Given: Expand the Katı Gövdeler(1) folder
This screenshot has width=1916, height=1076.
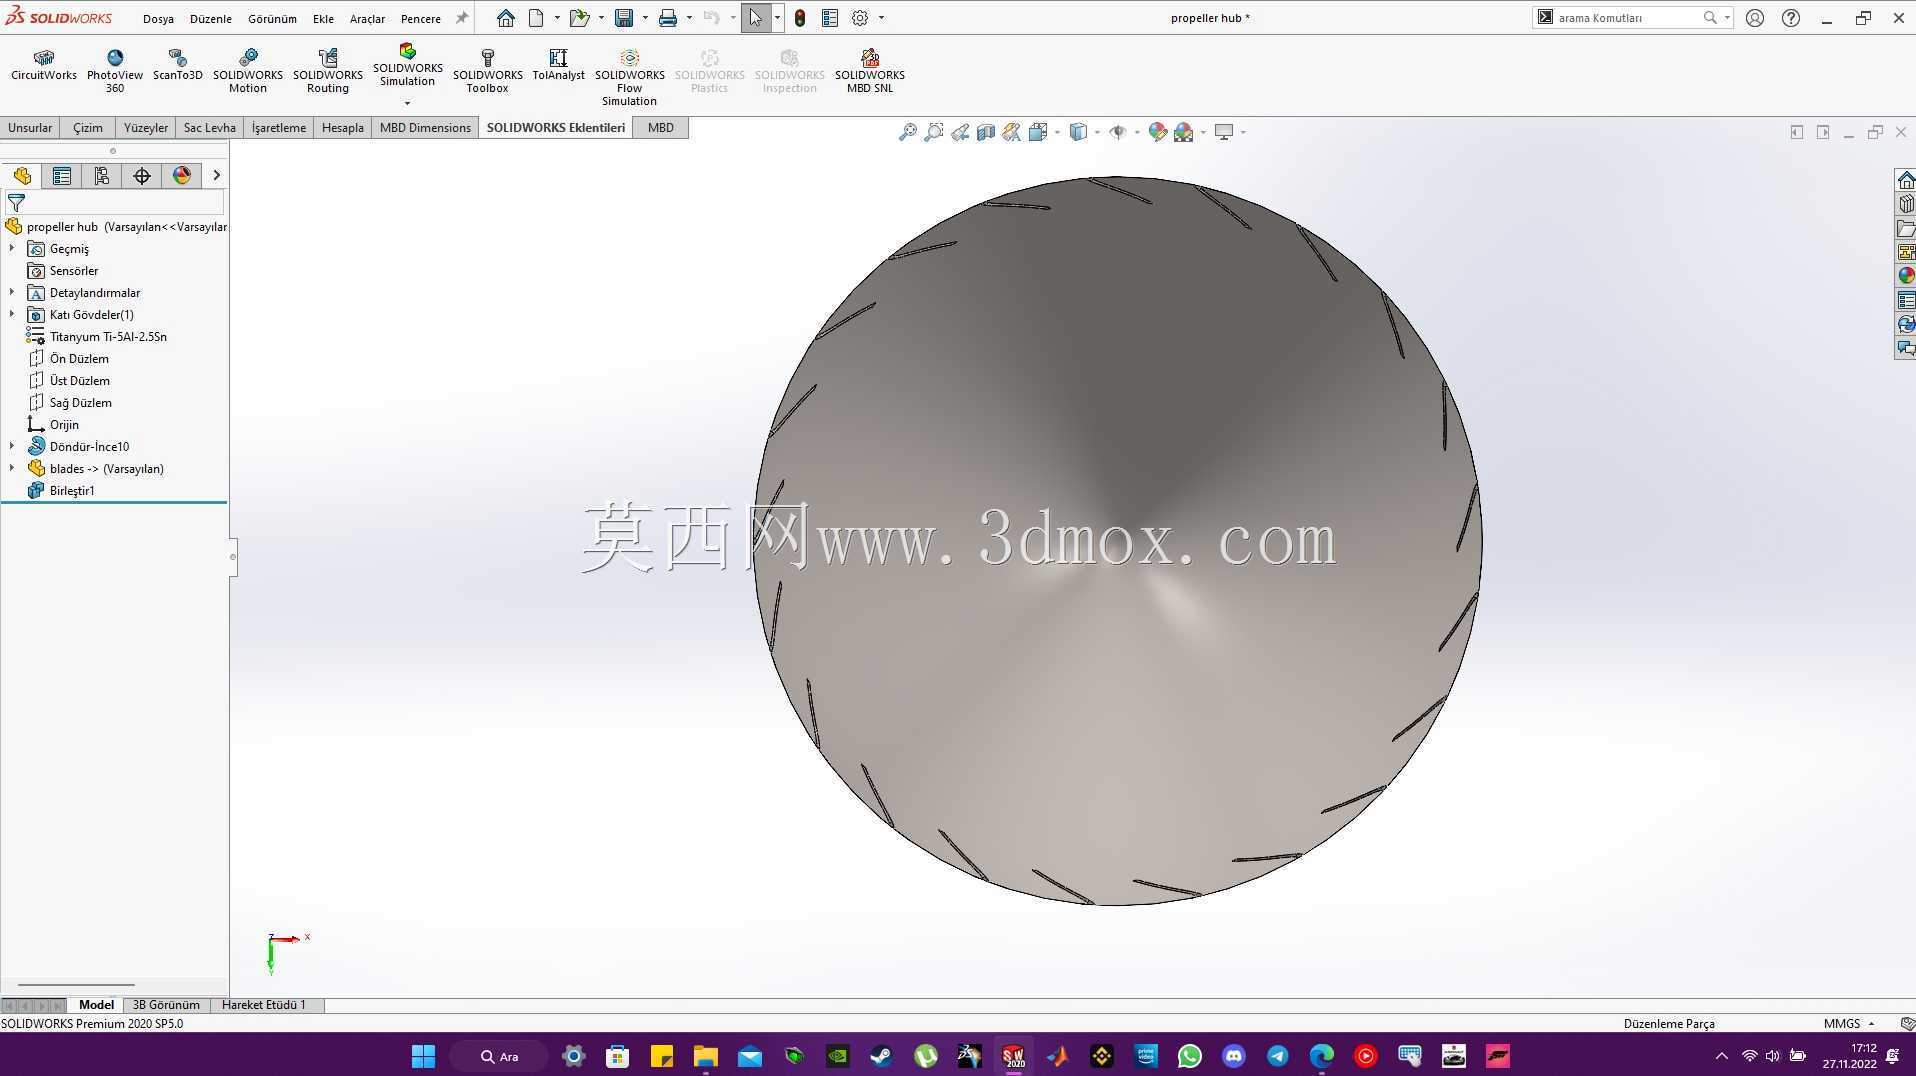Looking at the screenshot, I should (12, 314).
